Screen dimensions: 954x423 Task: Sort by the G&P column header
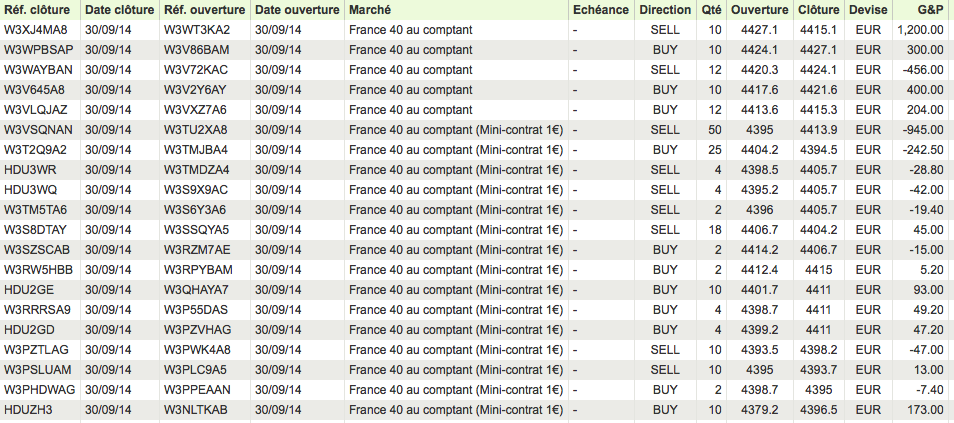point(929,9)
